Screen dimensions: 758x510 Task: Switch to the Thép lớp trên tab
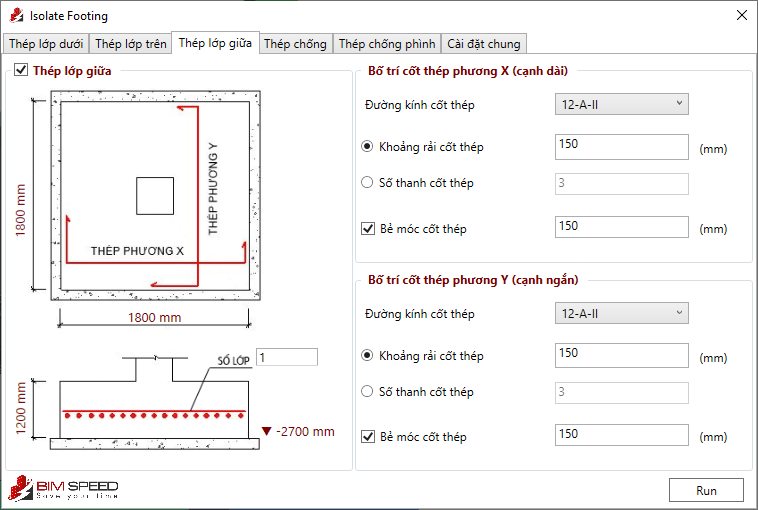[x=131, y=44]
